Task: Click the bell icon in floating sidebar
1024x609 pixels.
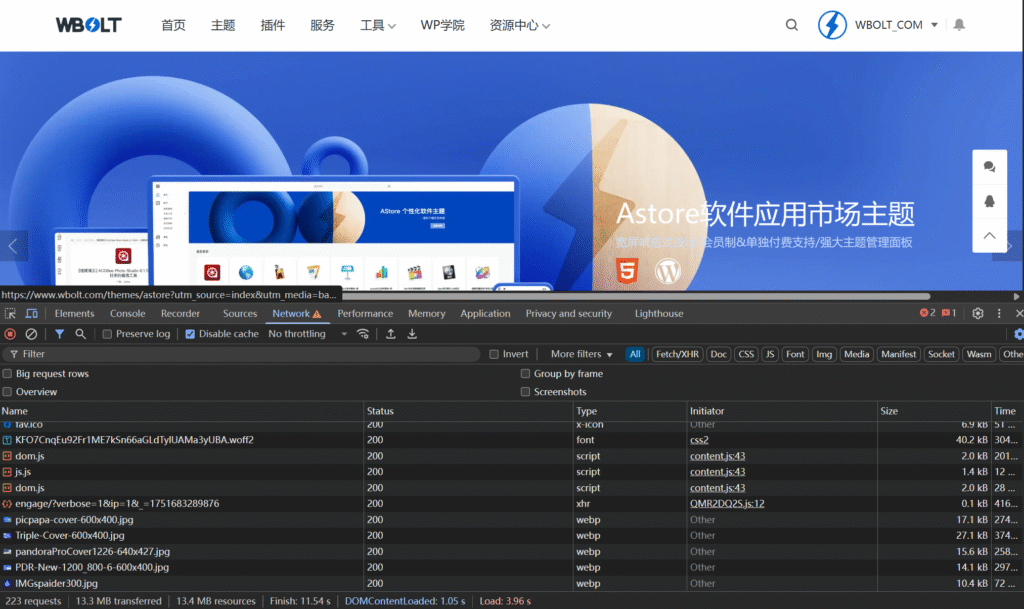Action: (x=989, y=201)
